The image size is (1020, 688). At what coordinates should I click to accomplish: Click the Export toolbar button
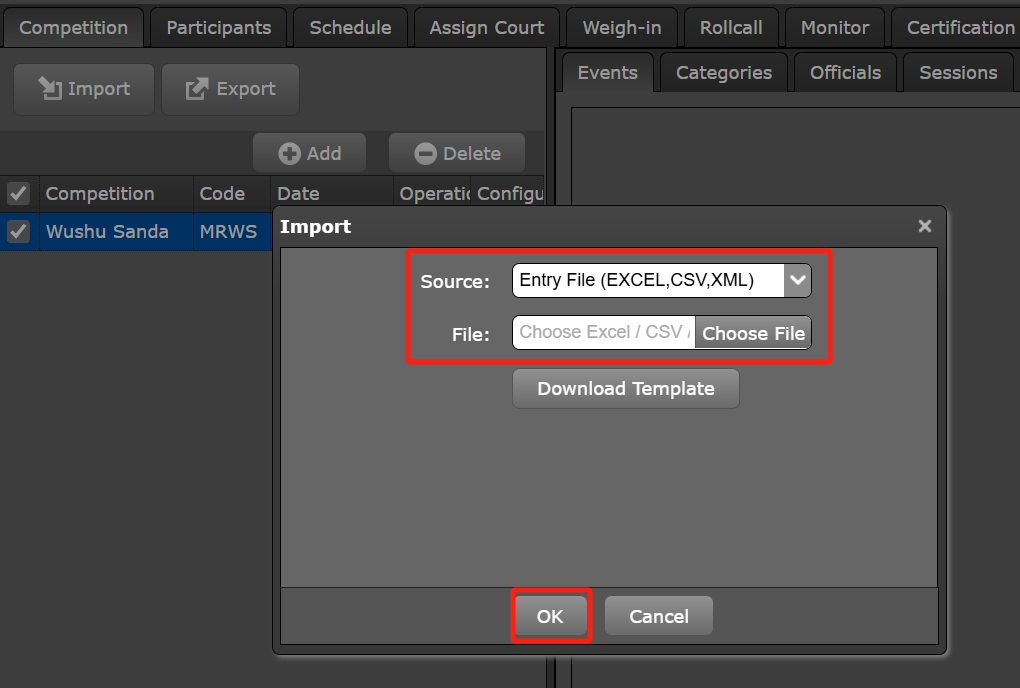[230, 89]
